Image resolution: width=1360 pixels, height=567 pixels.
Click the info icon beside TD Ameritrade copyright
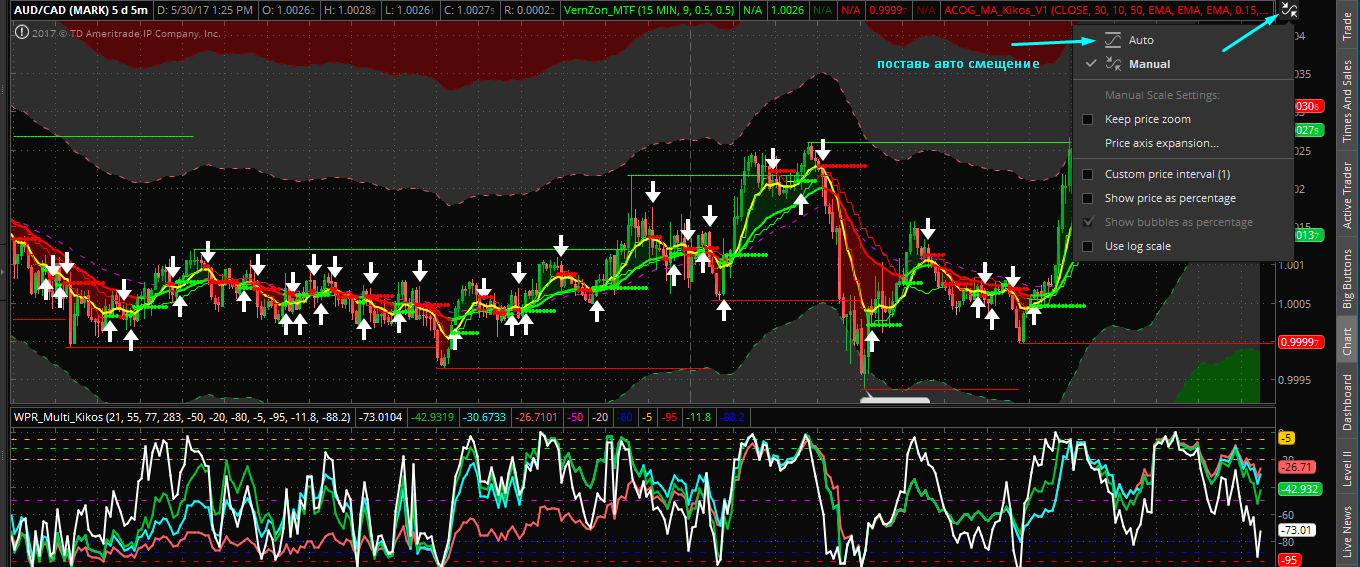coord(22,32)
